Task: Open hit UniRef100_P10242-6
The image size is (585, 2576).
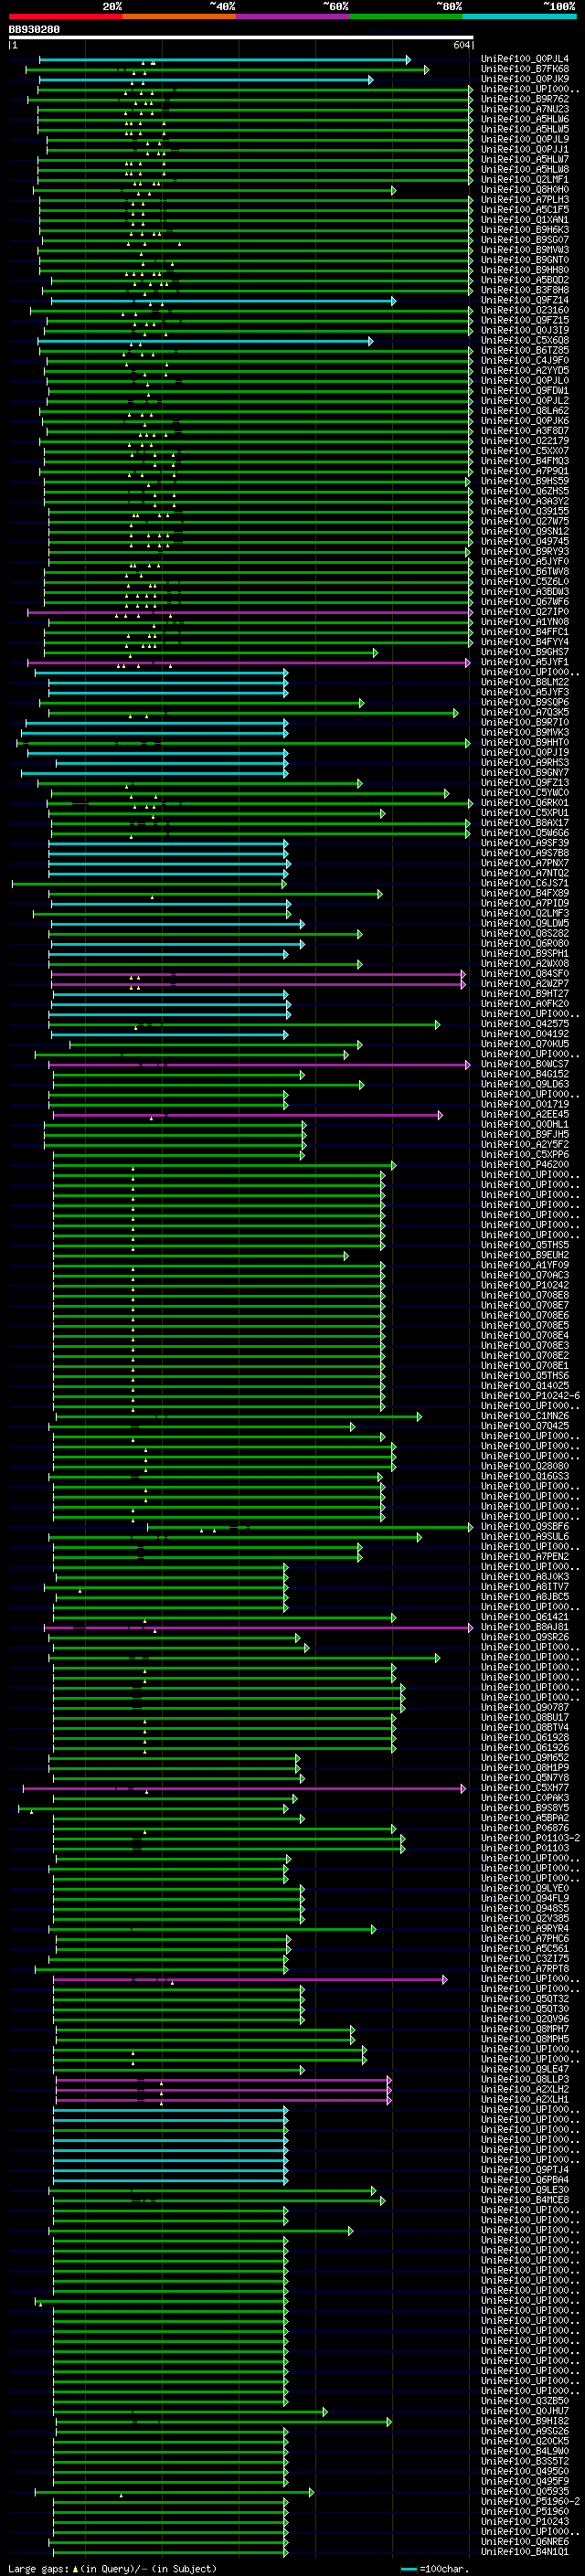Action: pos(530,1396)
